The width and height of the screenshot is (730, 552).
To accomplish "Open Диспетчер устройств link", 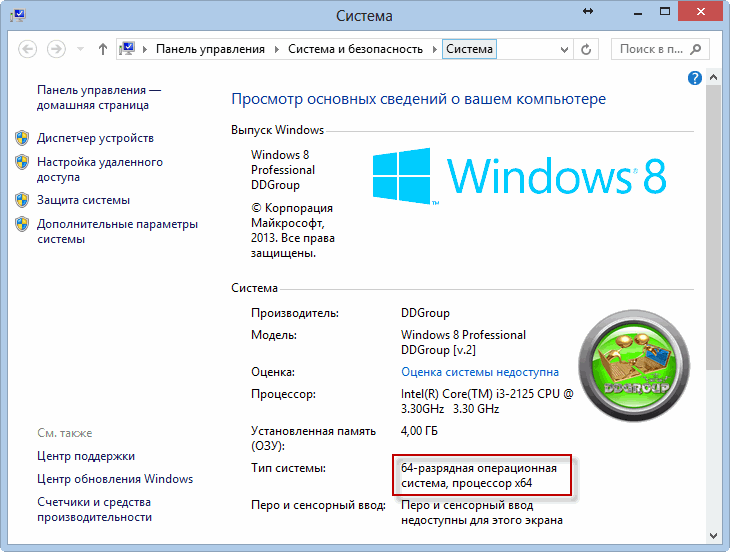I will coord(95,138).
